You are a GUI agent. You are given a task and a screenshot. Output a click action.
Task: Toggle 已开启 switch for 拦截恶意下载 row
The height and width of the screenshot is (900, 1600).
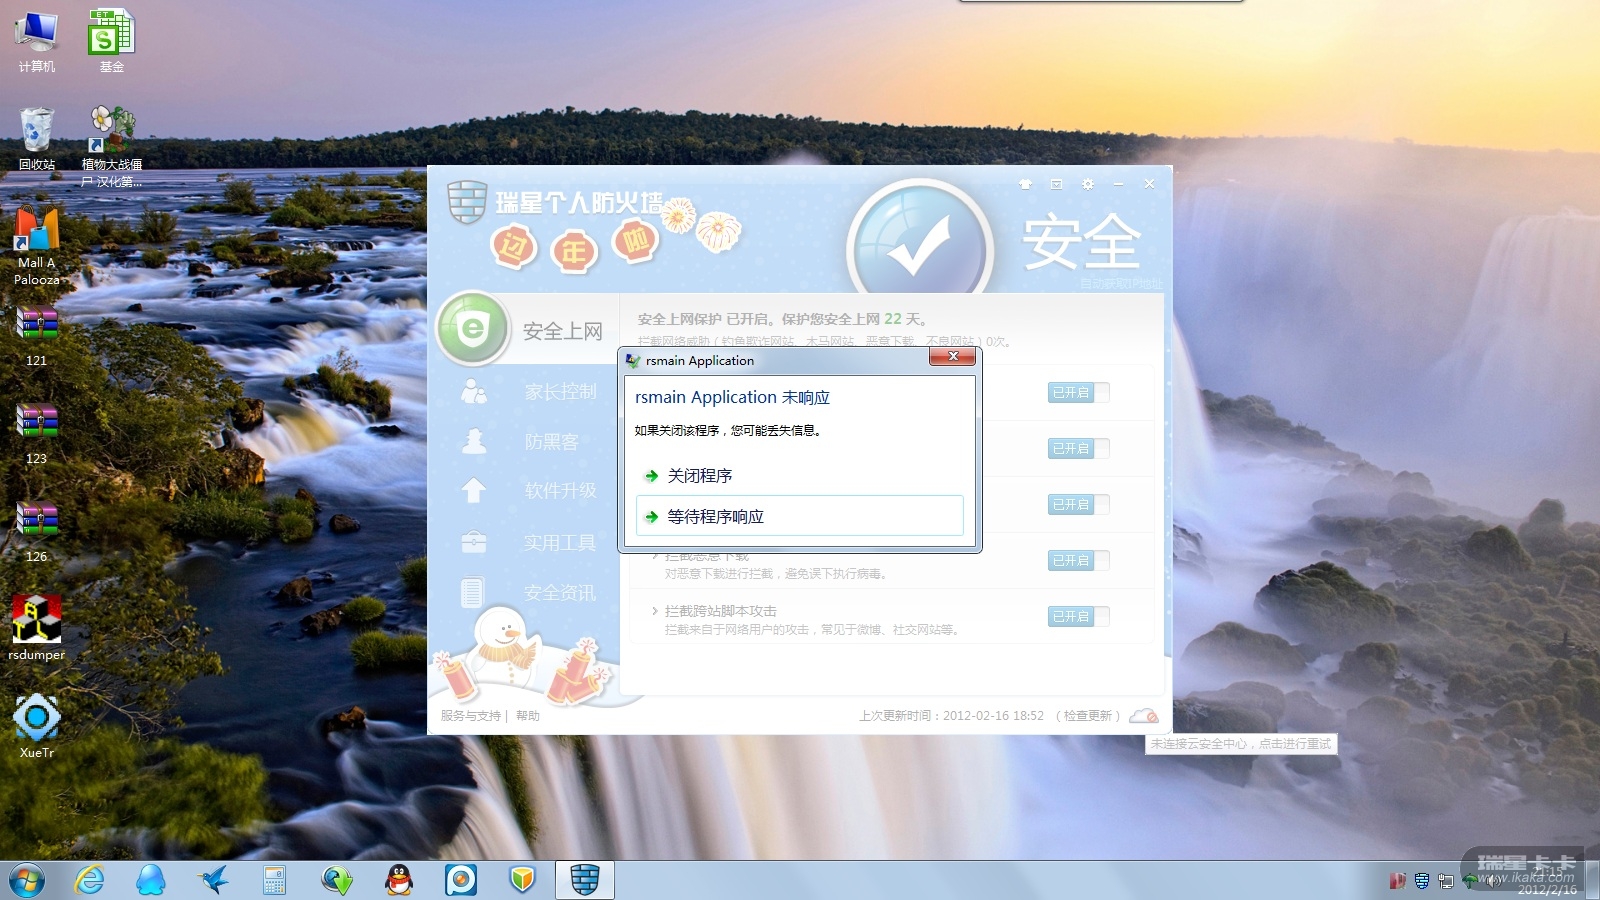click(x=1078, y=561)
